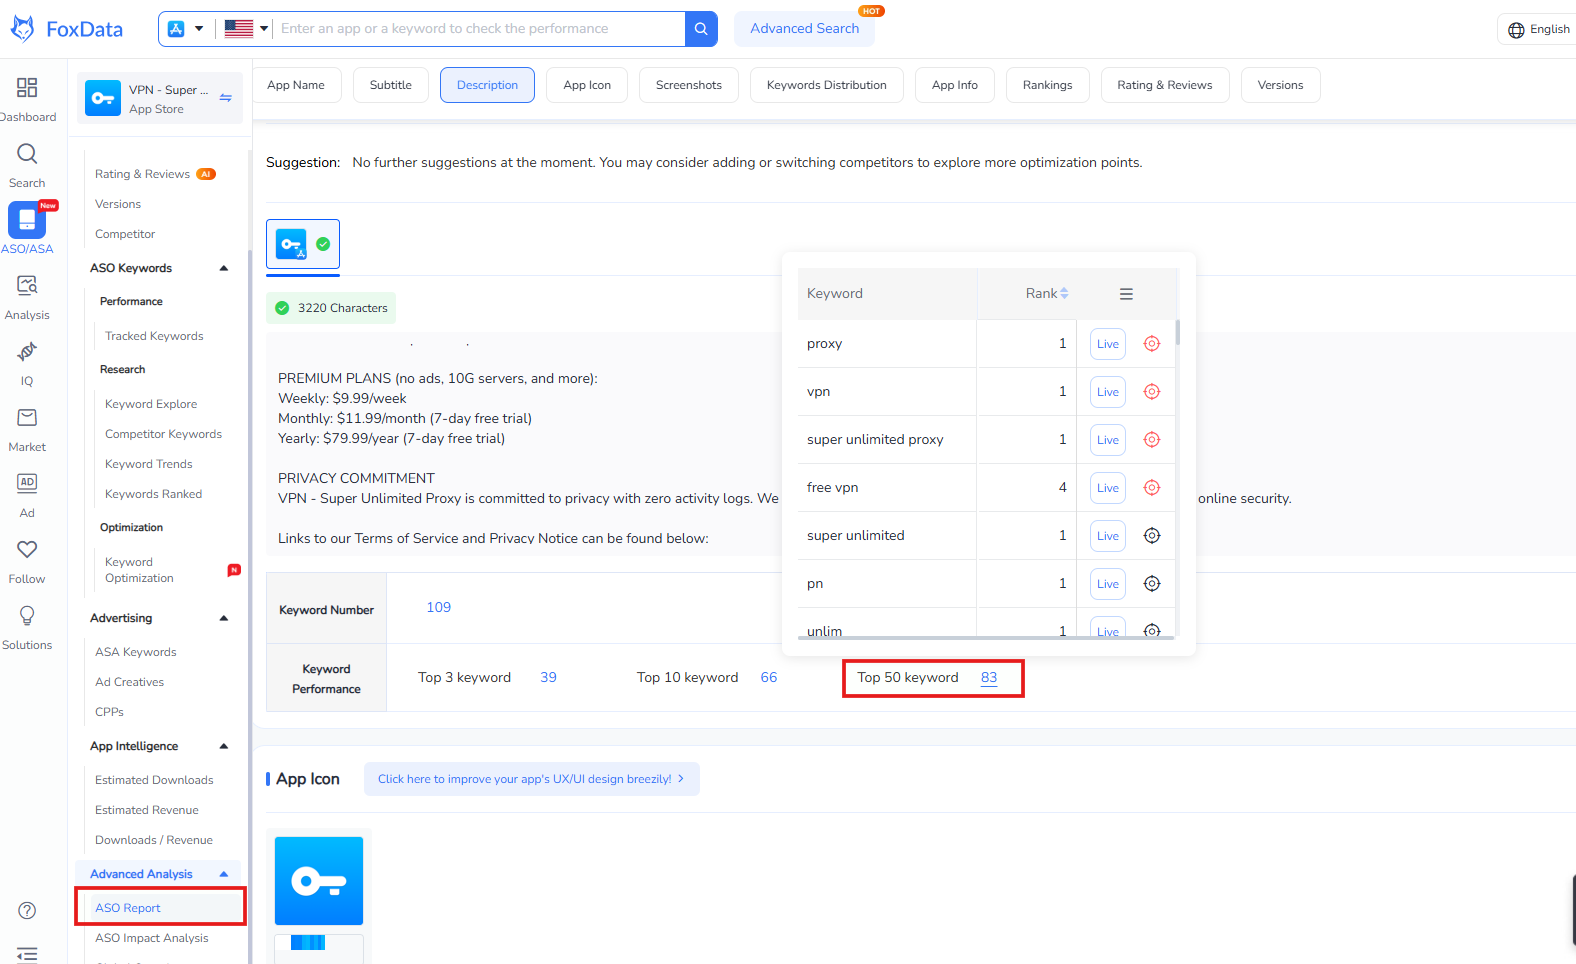This screenshot has height=964, width=1576.
Task: Collapse the ASO Keywords section
Action: pos(224,268)
